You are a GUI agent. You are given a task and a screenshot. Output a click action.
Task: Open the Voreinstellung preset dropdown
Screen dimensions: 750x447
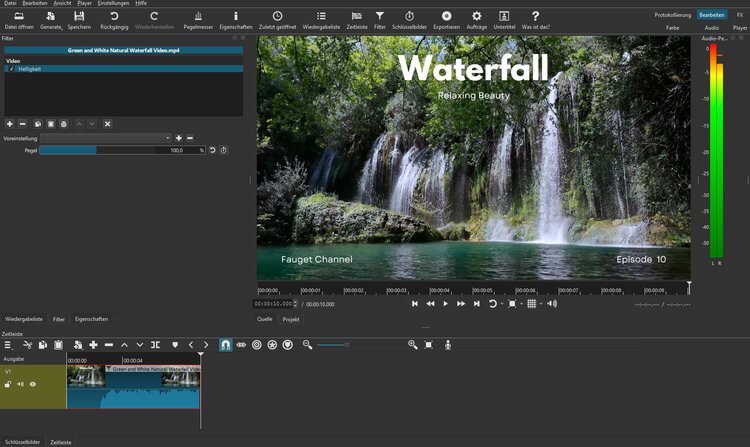pos(106,138)
